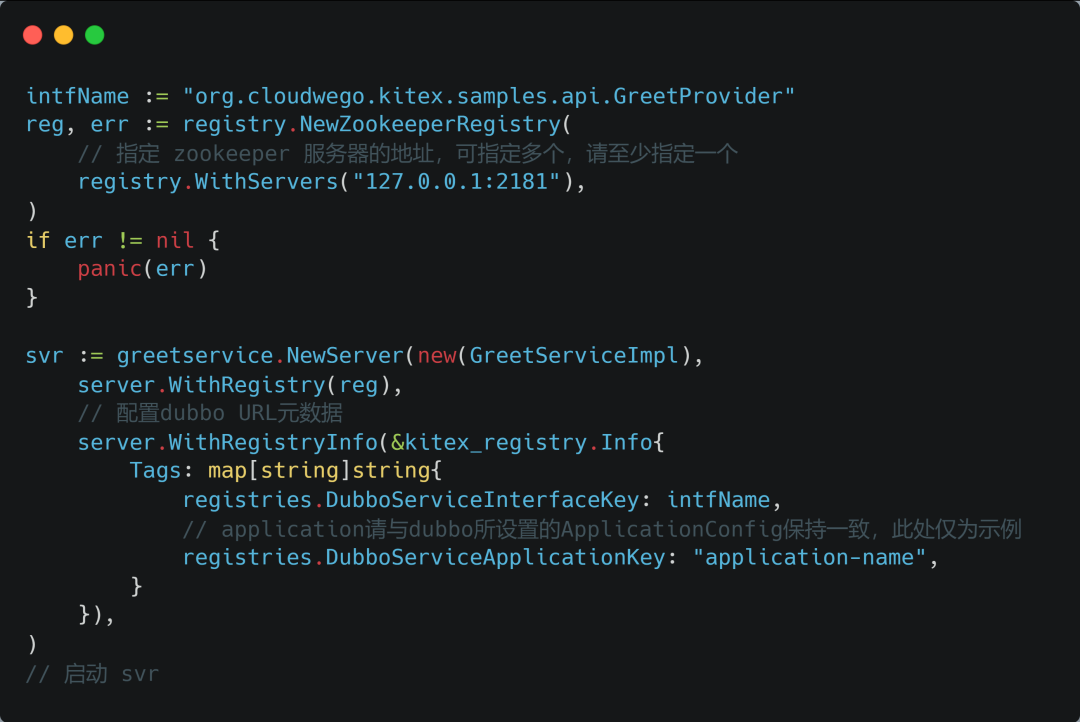Viewport: 1080px width, 722px height.
Task: Select the "org.cloudwego.kitex.samples.api.GreetProvider" string
Action: (488, 96)
